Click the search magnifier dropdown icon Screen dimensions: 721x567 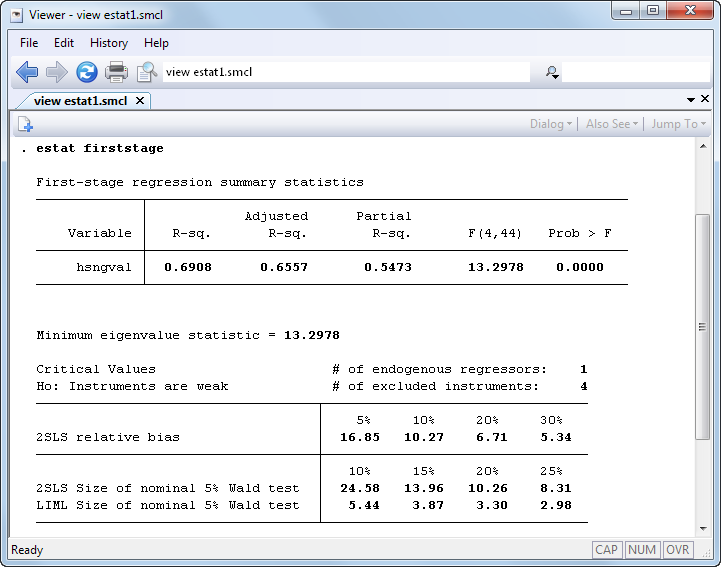pos(552,72)
